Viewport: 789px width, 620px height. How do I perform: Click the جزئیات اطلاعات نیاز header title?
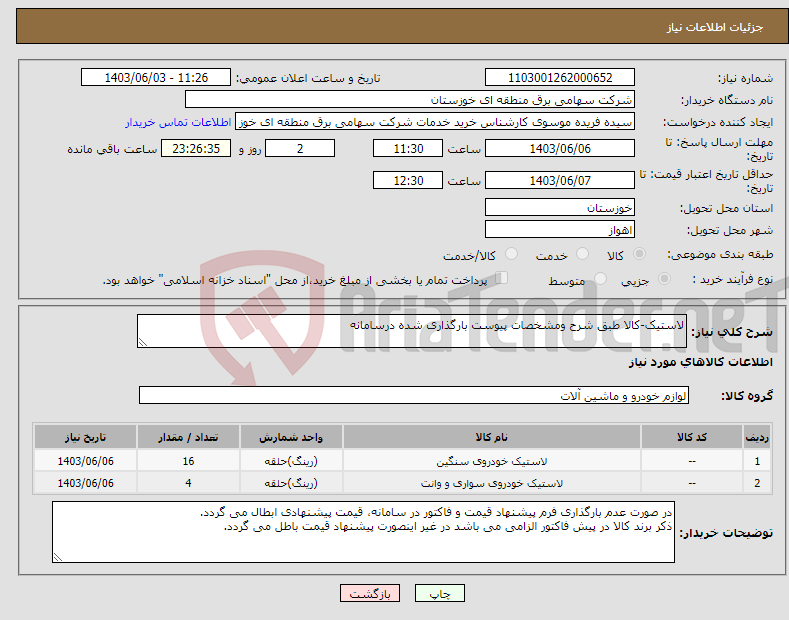[x=715, y=27]
